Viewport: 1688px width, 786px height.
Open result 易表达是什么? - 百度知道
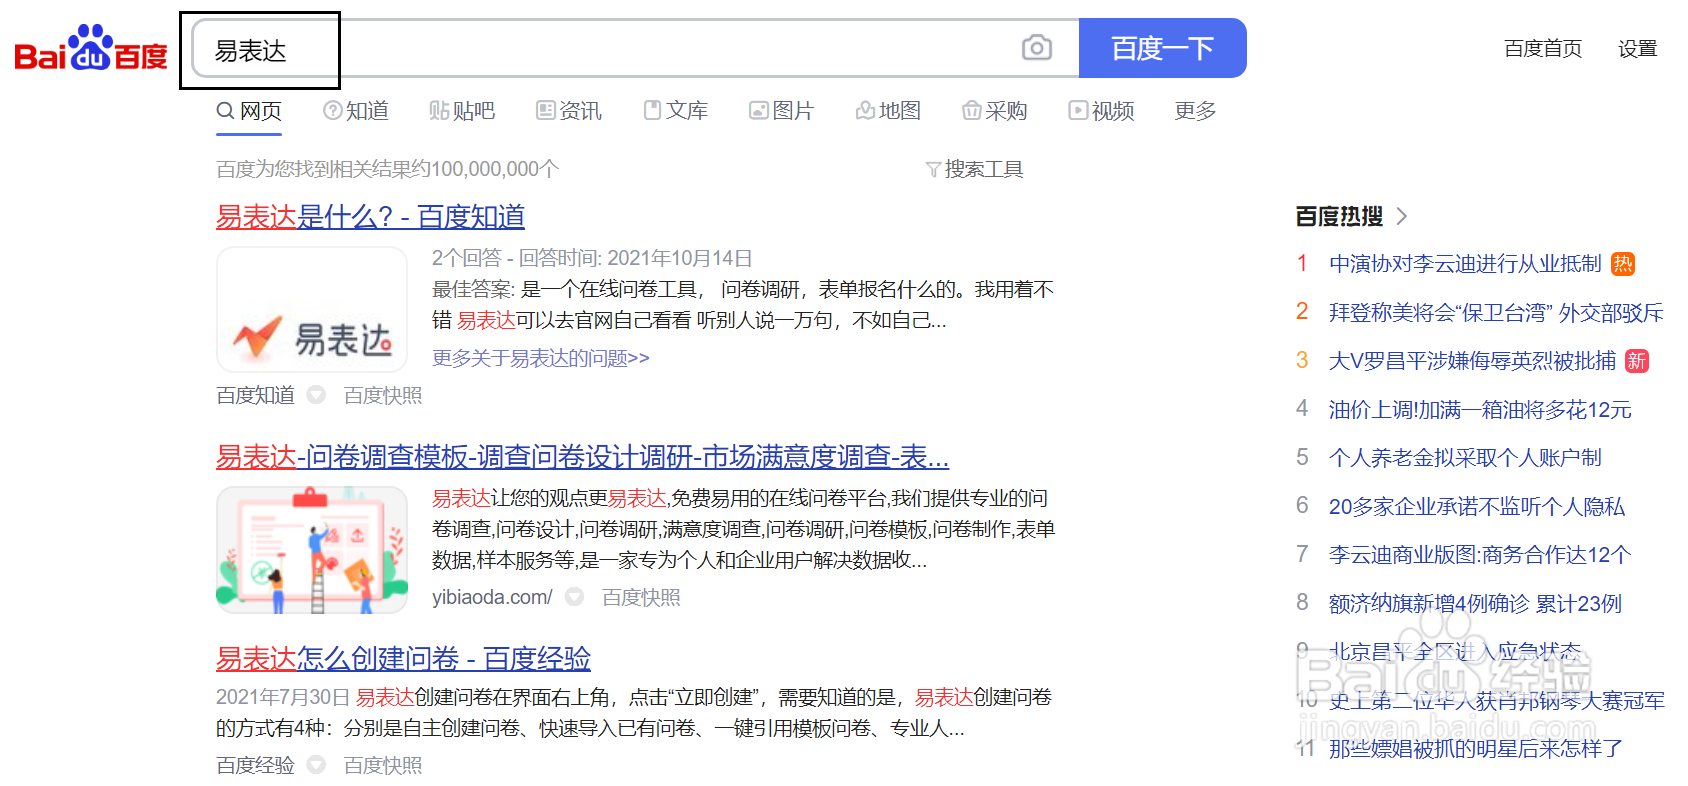pos(370,216)
